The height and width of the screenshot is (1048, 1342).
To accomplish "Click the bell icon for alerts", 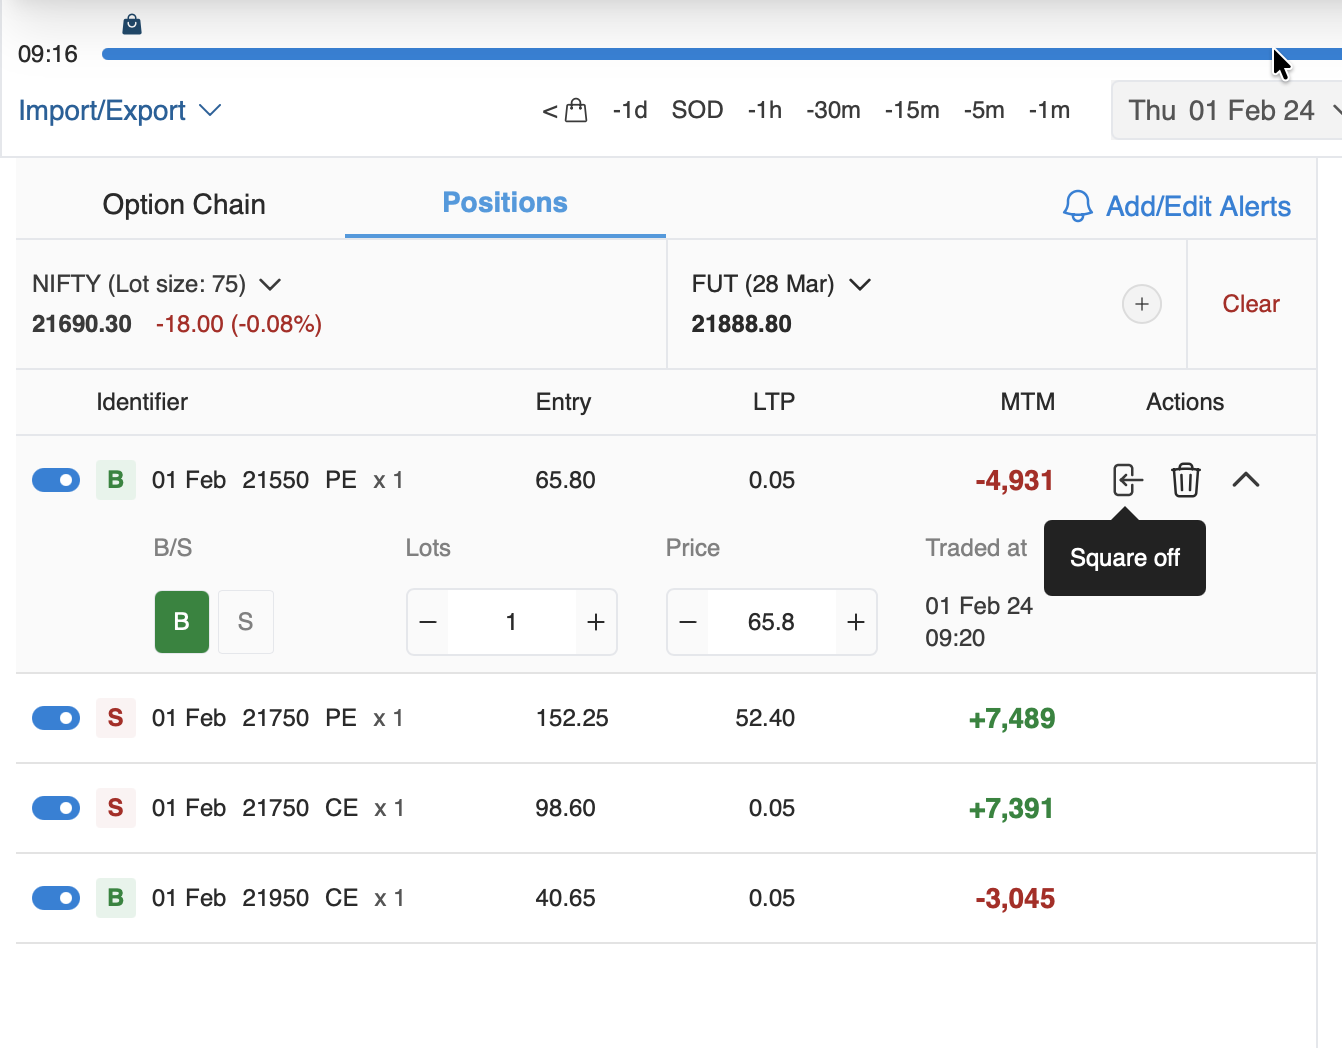I will [1077, 206].
